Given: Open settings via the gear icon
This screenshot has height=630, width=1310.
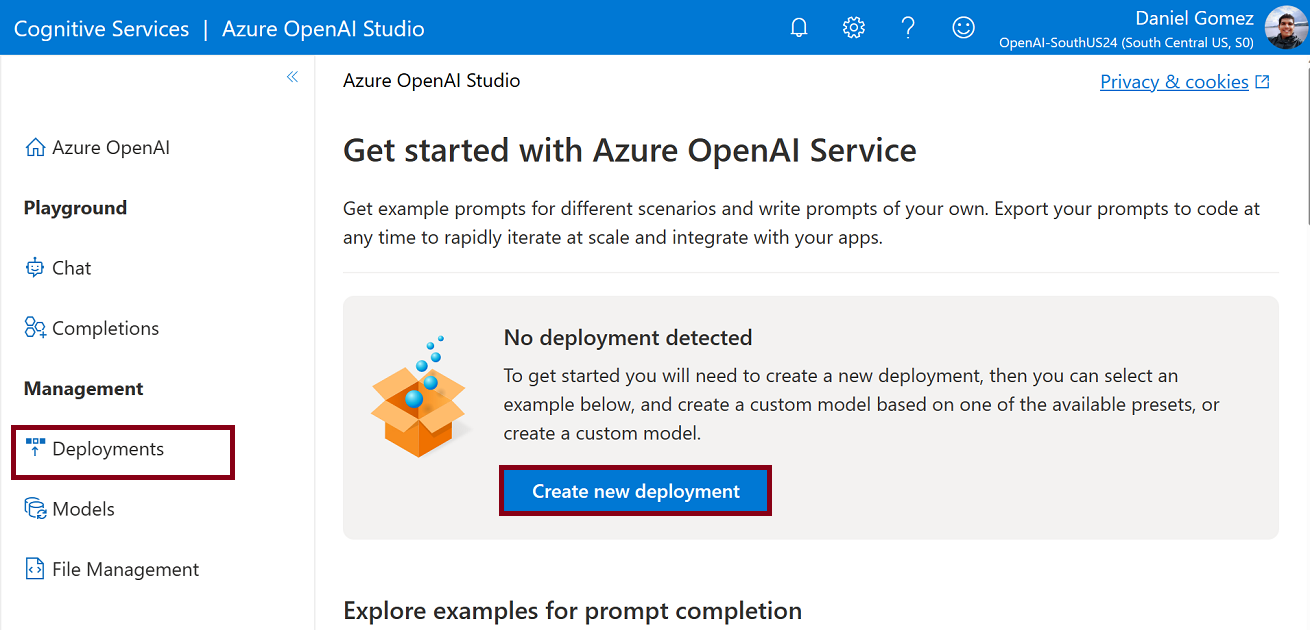Looking at the screenshot, I should pos(853,28).
